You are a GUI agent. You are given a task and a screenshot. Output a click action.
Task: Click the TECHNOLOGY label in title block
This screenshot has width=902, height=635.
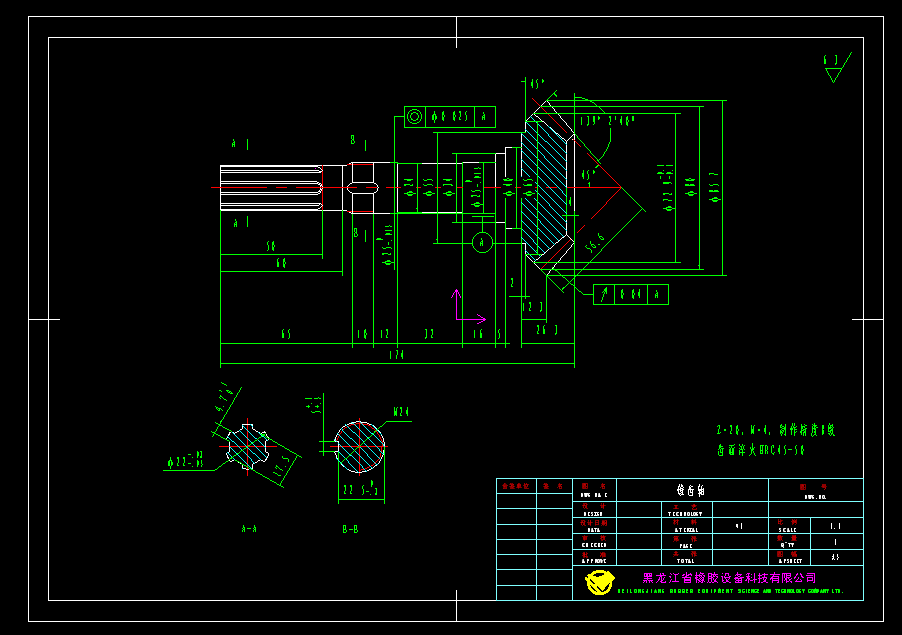point(685,514)
